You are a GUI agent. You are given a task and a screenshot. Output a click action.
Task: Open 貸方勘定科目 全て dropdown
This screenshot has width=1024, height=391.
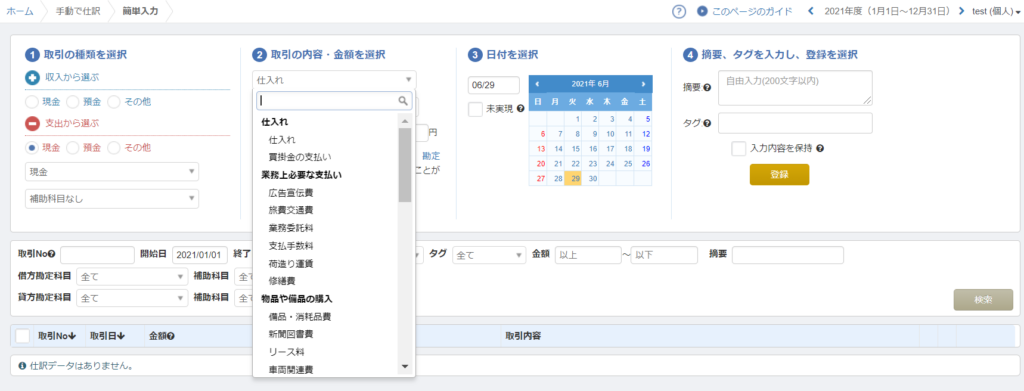click(x=133, y=298)
